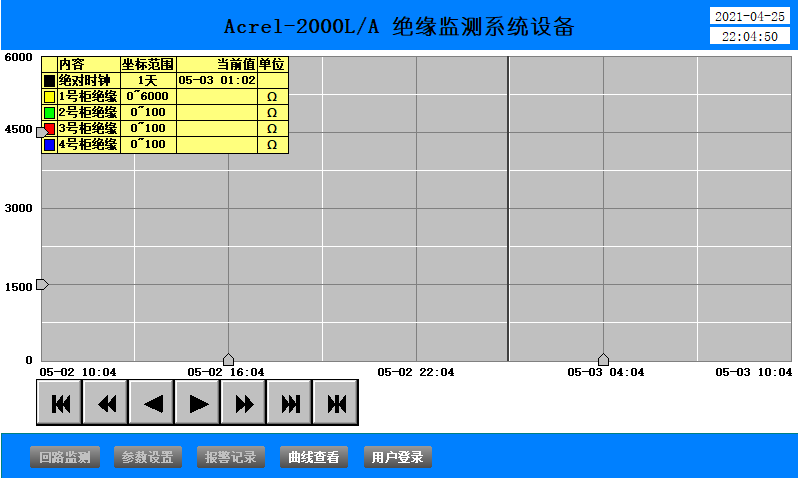Step forward with the single right arrow
Screen dimensions: 798x478
[x=198, y=403]
